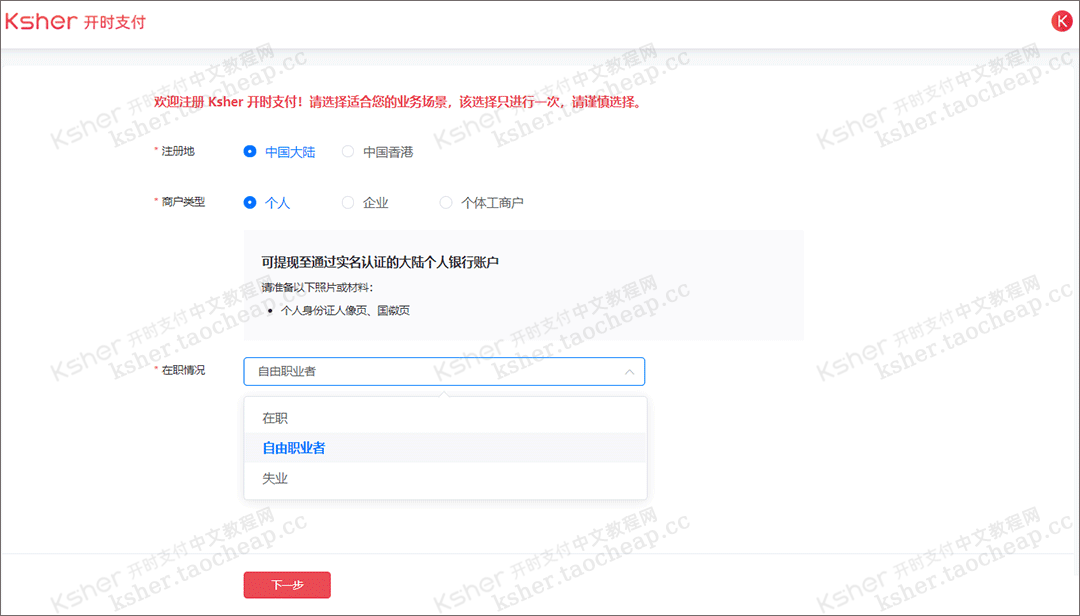Click the heading 可提现至通过实名认证的大陆个人银行账户
Viewport: 1080px width, 616px height.
coord(380,262)
